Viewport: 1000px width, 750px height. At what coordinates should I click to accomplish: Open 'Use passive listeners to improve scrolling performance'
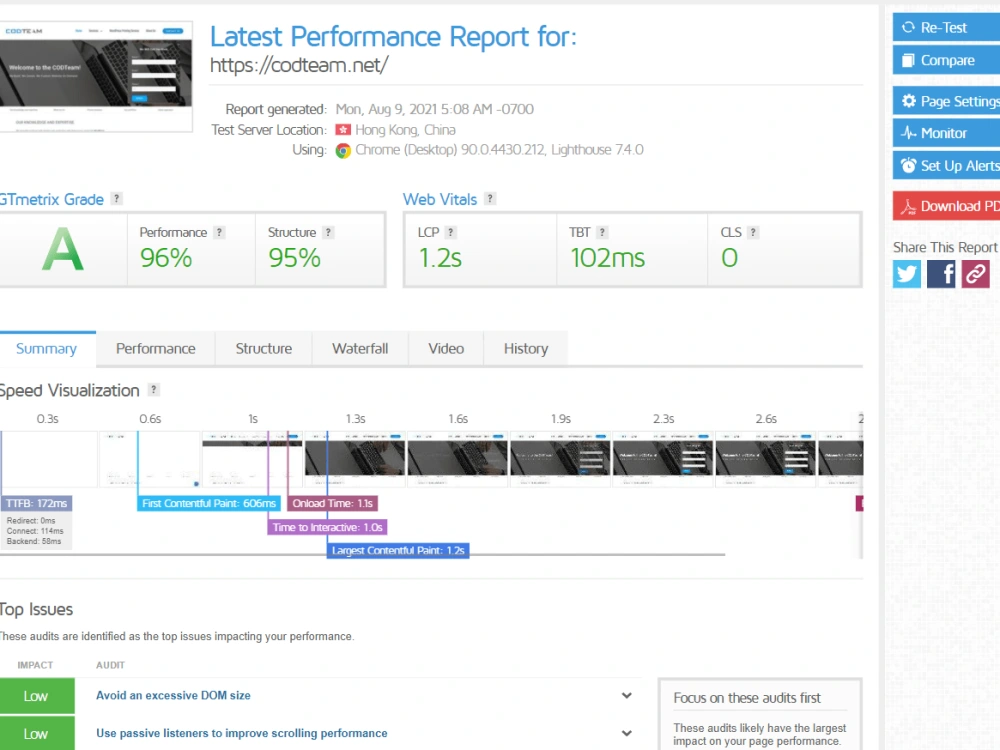(x=242, y=733)
